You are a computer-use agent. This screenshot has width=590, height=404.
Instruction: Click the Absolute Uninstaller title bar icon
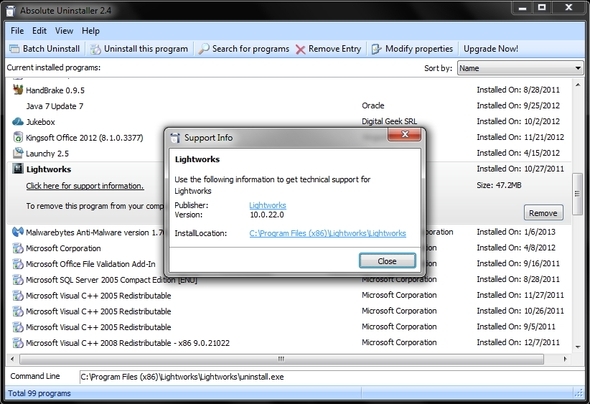click(11, 11)
